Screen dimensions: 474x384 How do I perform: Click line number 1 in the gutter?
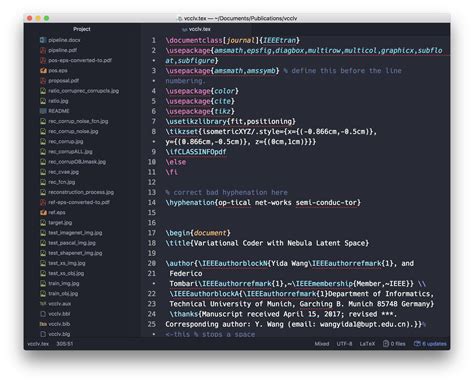tap(154, 40)
